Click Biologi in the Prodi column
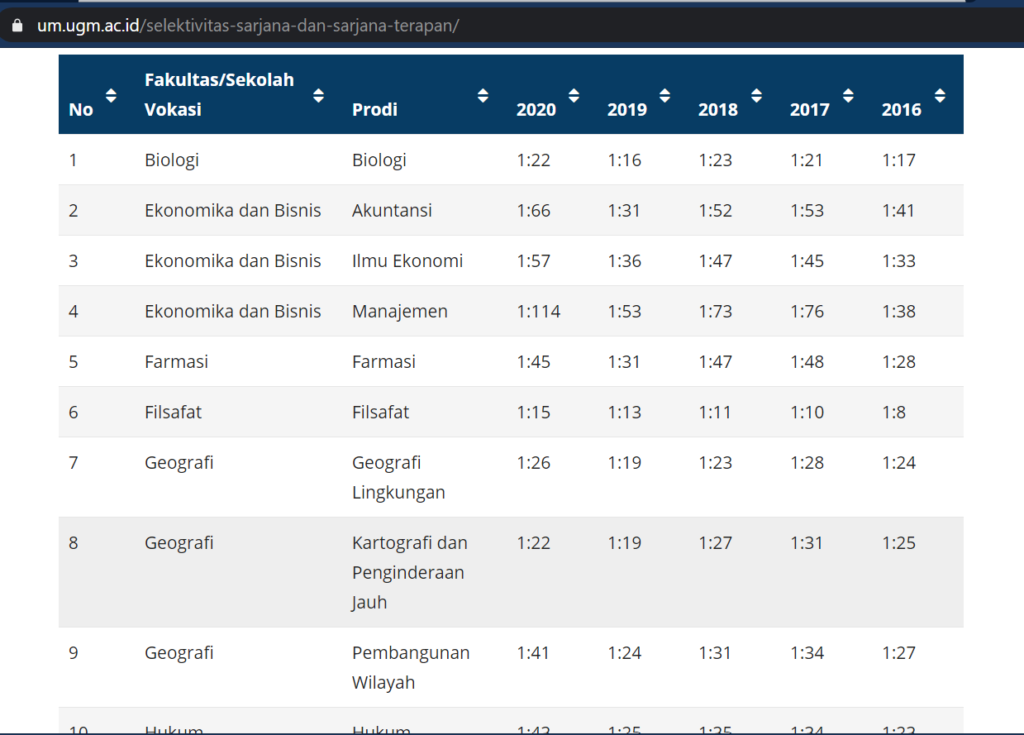The height and width of the screenshot is (735, 1024). (x=379, y=160)
